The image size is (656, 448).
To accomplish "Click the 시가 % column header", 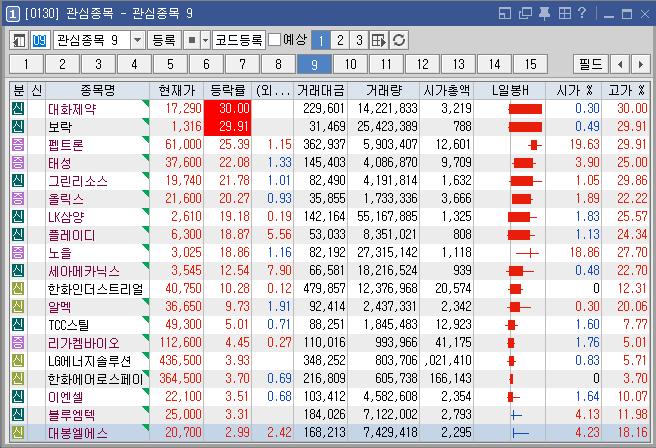I will point(574,90).
